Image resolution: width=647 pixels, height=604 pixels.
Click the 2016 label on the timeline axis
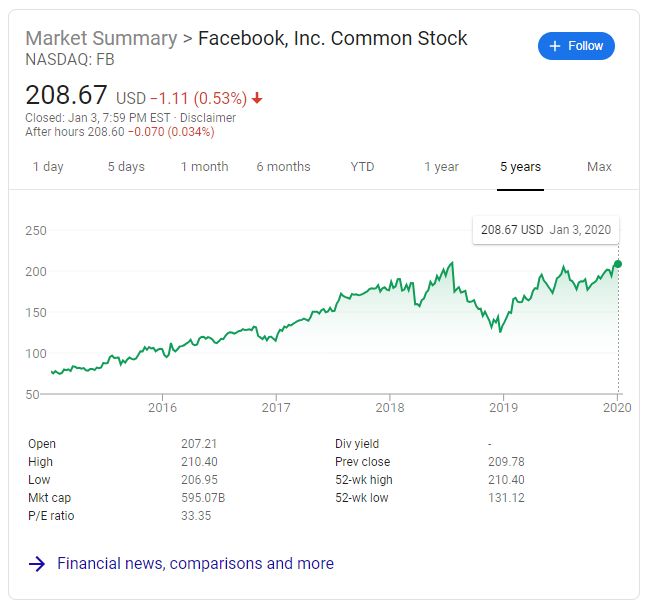coord(162,408)
